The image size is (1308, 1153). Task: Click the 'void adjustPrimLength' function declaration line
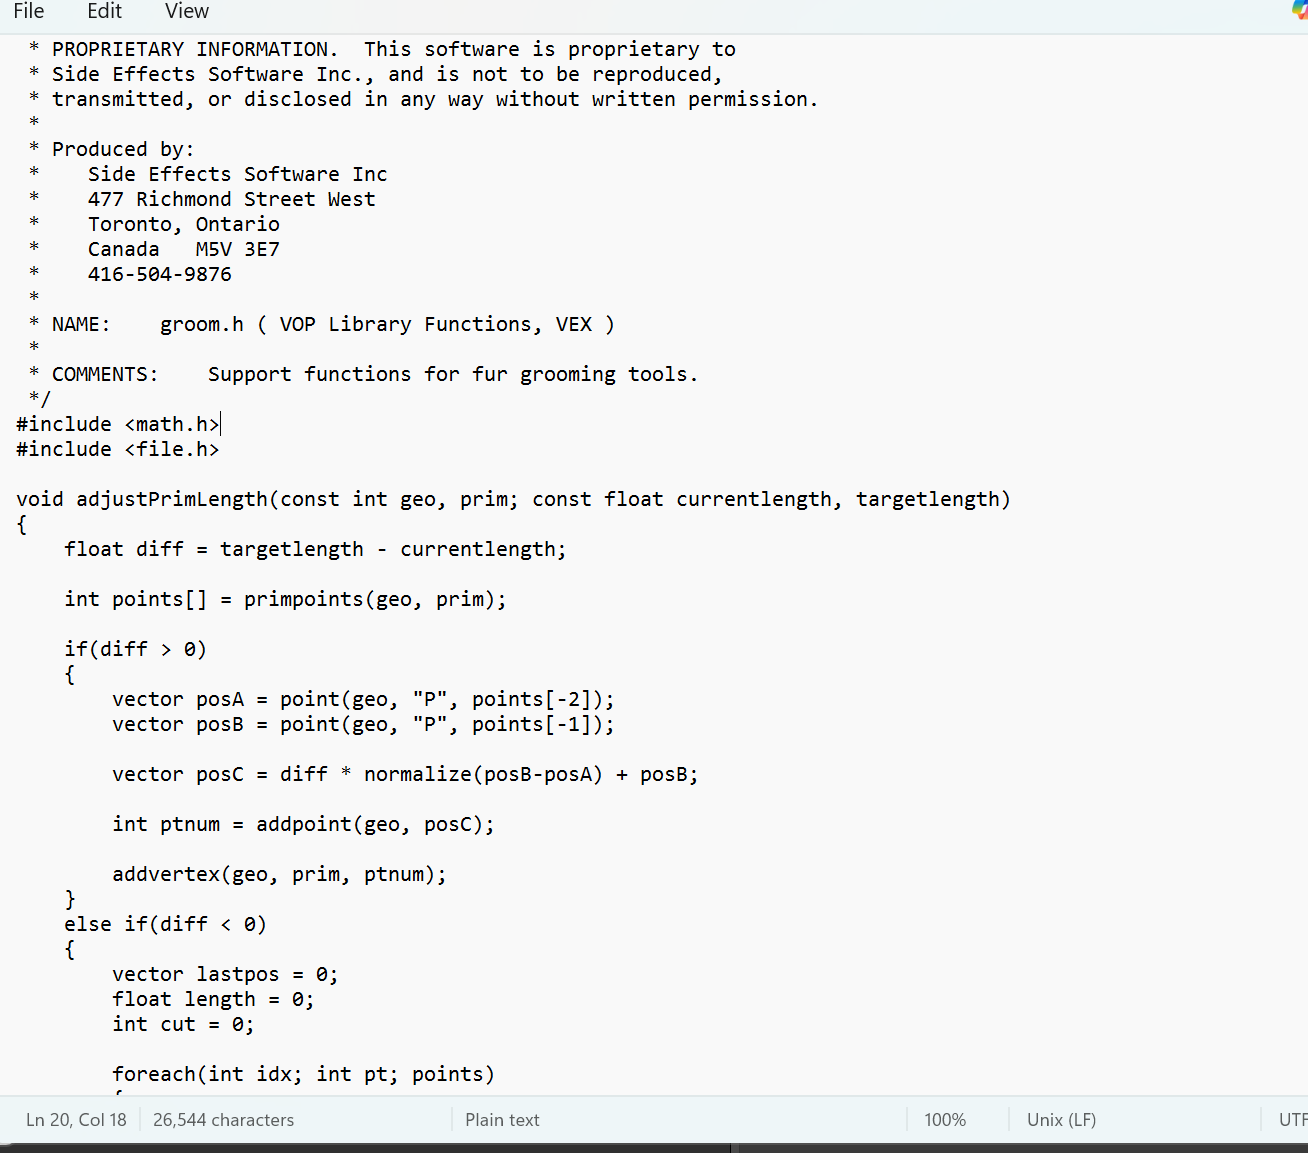click(513, 499)
